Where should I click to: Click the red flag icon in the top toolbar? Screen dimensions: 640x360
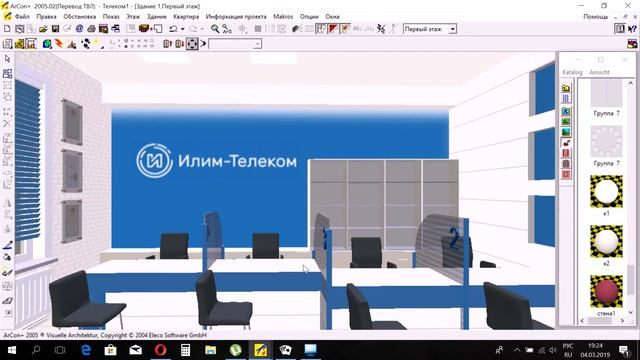pyautogui.click(x=333, y=29)
